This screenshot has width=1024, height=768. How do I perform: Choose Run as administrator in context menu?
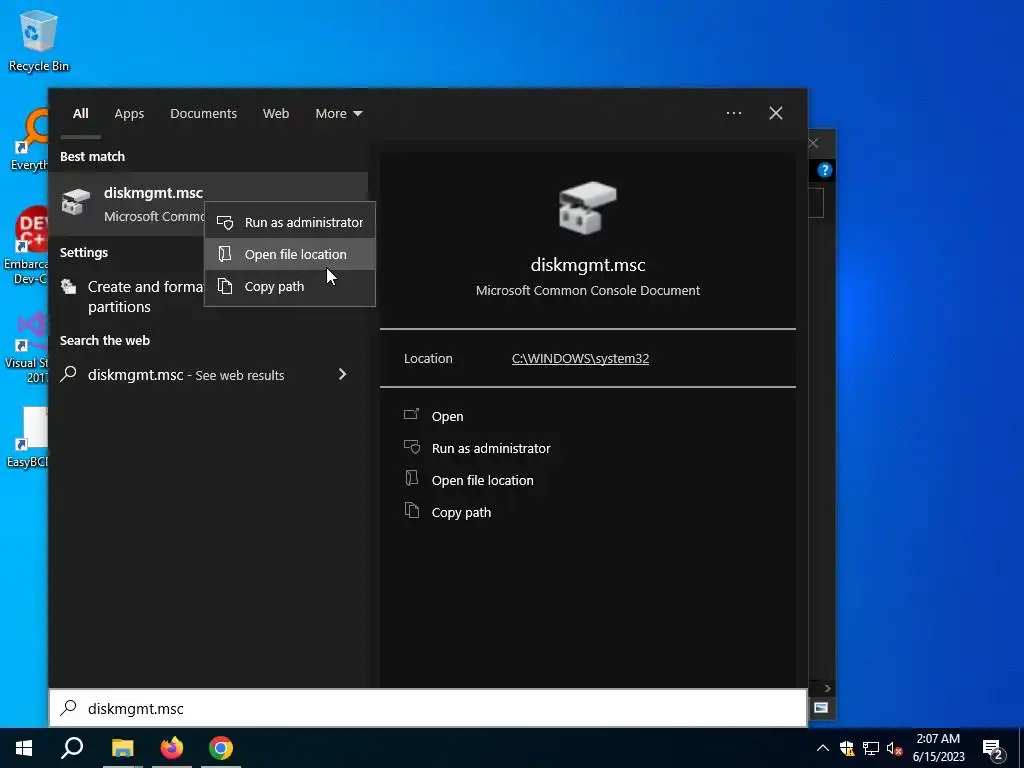point(290,223)
